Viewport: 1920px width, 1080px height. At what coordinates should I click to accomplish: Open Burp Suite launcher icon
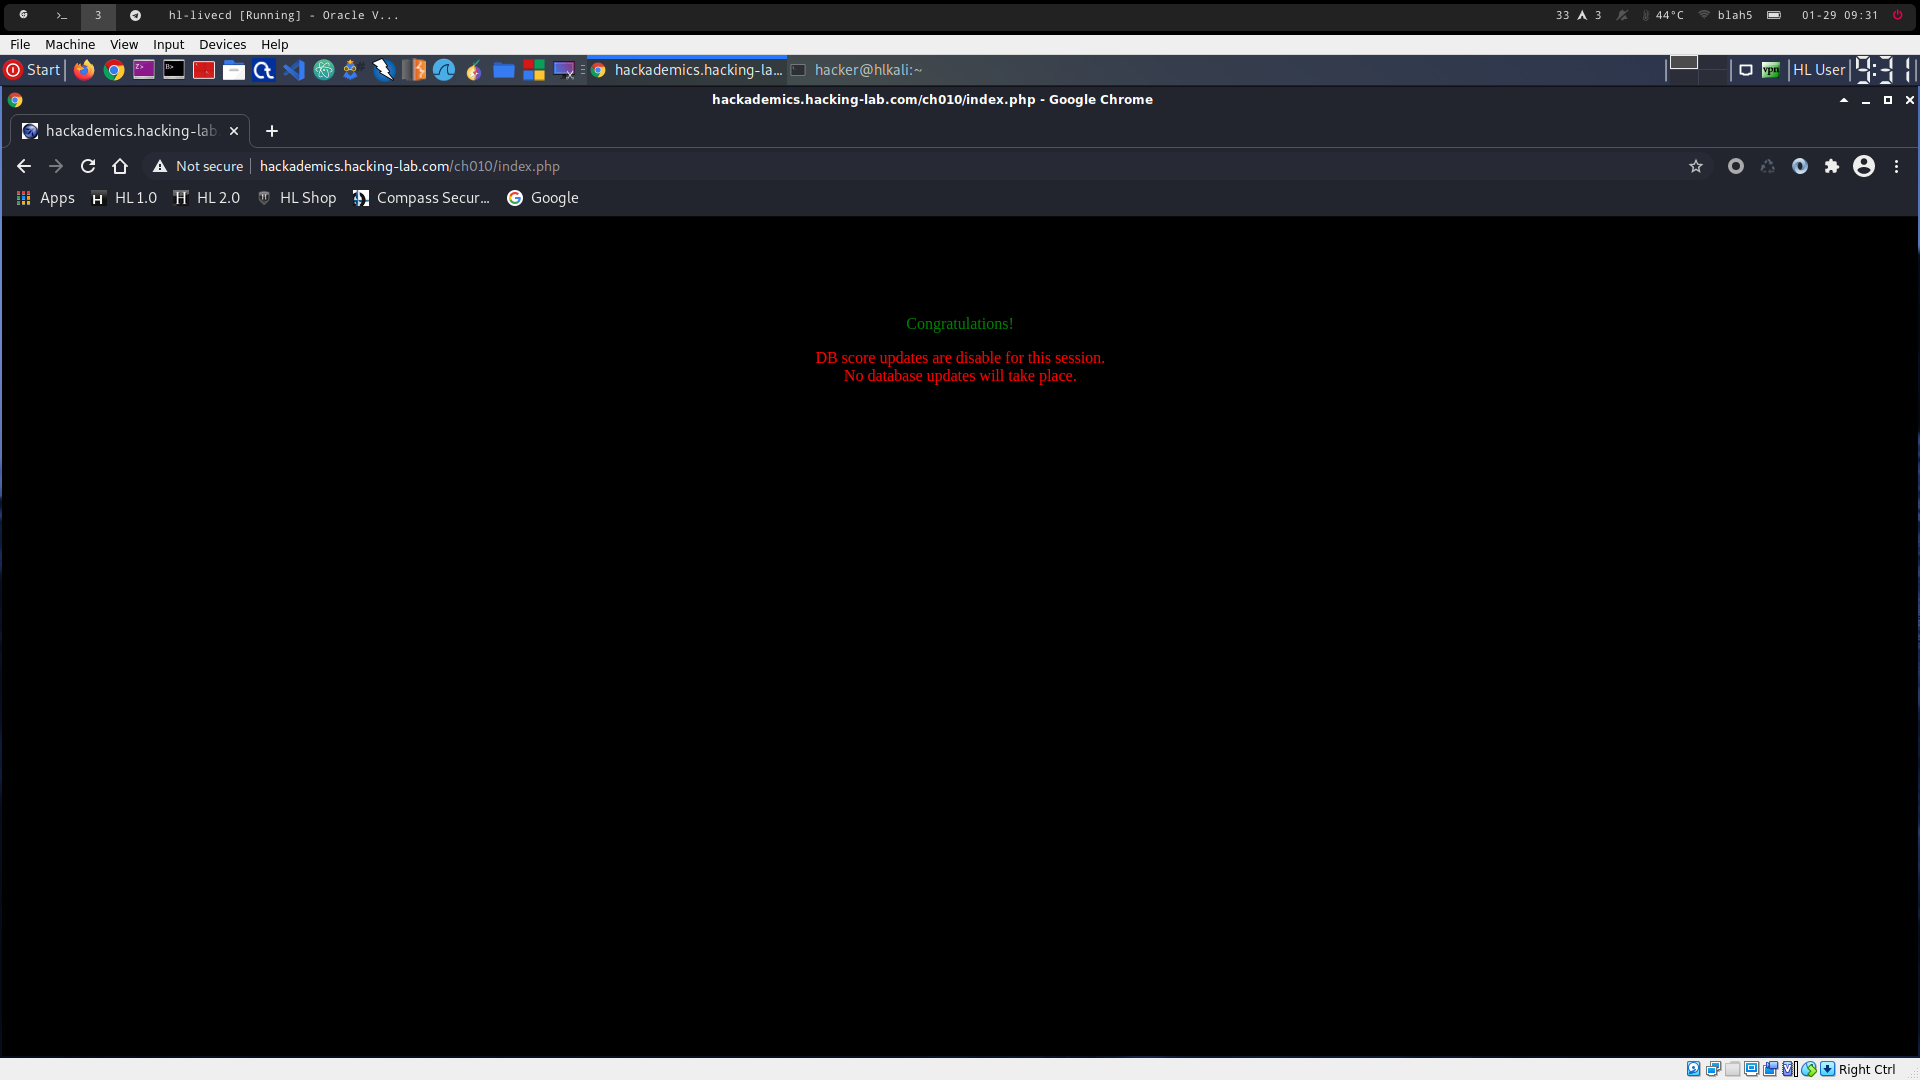(413, 70)
